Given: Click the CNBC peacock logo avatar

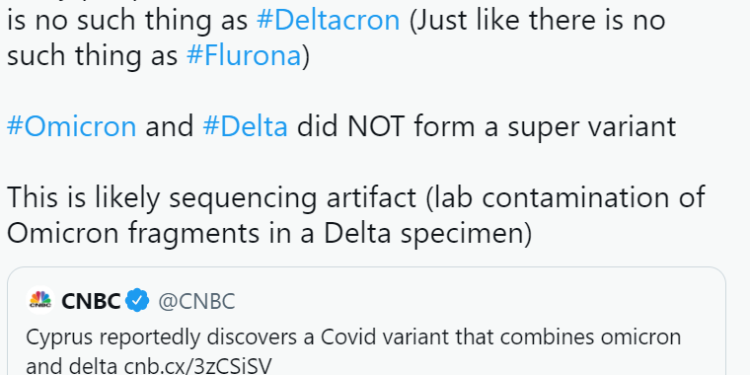Looking at the screenshot, I should click(x=40, y=300).
